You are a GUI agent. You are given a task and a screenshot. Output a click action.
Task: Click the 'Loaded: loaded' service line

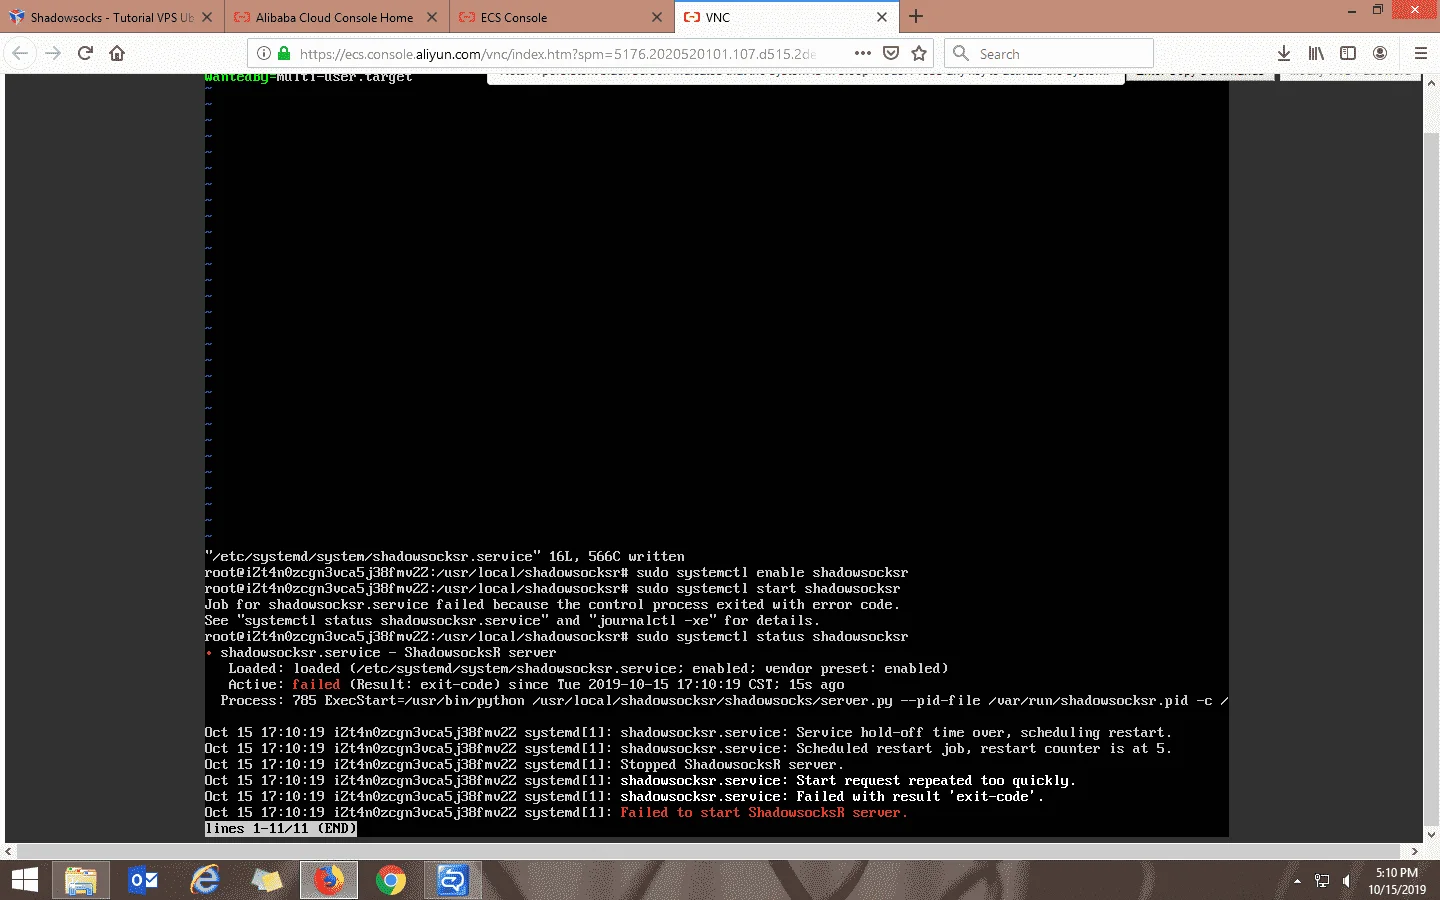[x=588, y=668]
